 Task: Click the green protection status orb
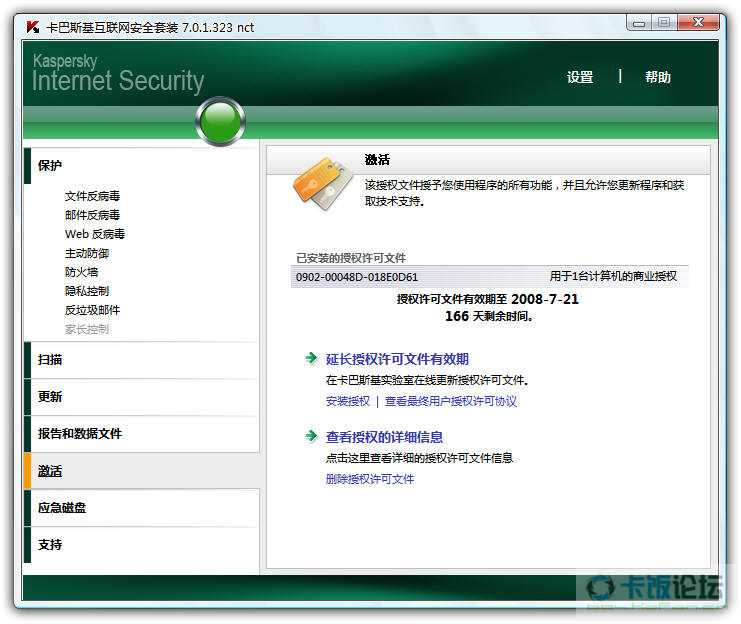pos(220,121)
